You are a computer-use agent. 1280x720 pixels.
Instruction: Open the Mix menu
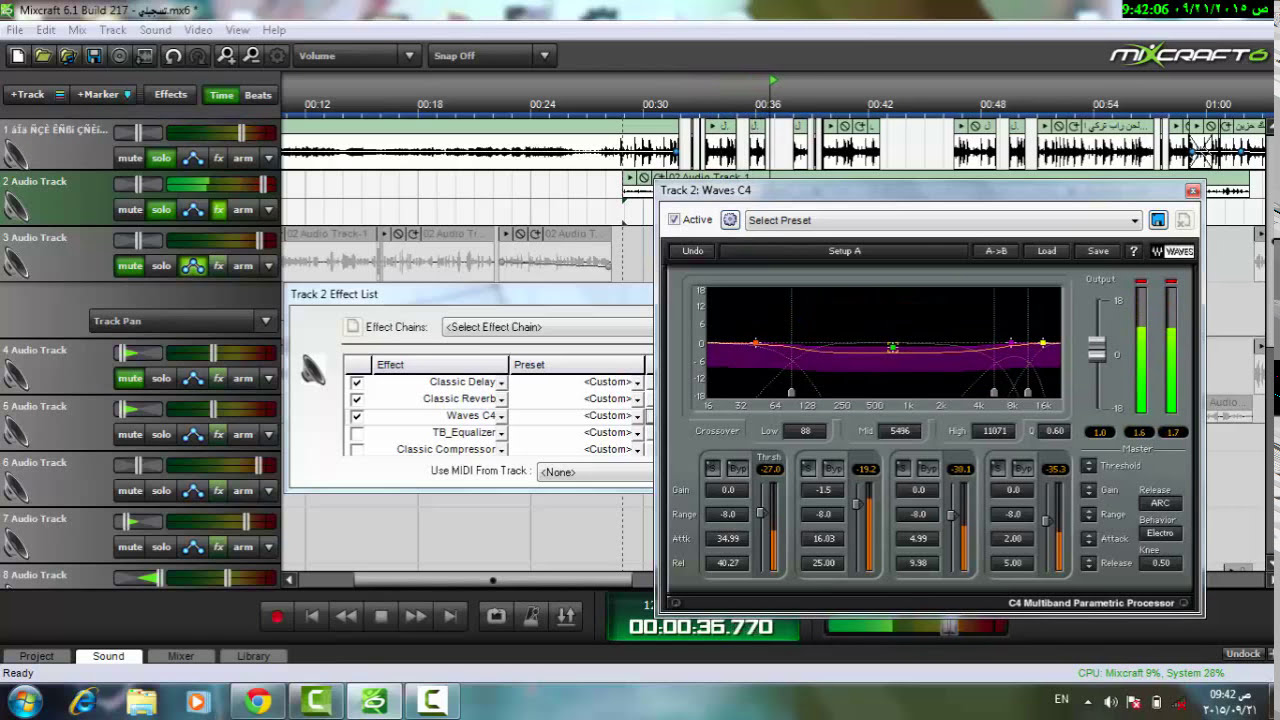coord(77,30)
